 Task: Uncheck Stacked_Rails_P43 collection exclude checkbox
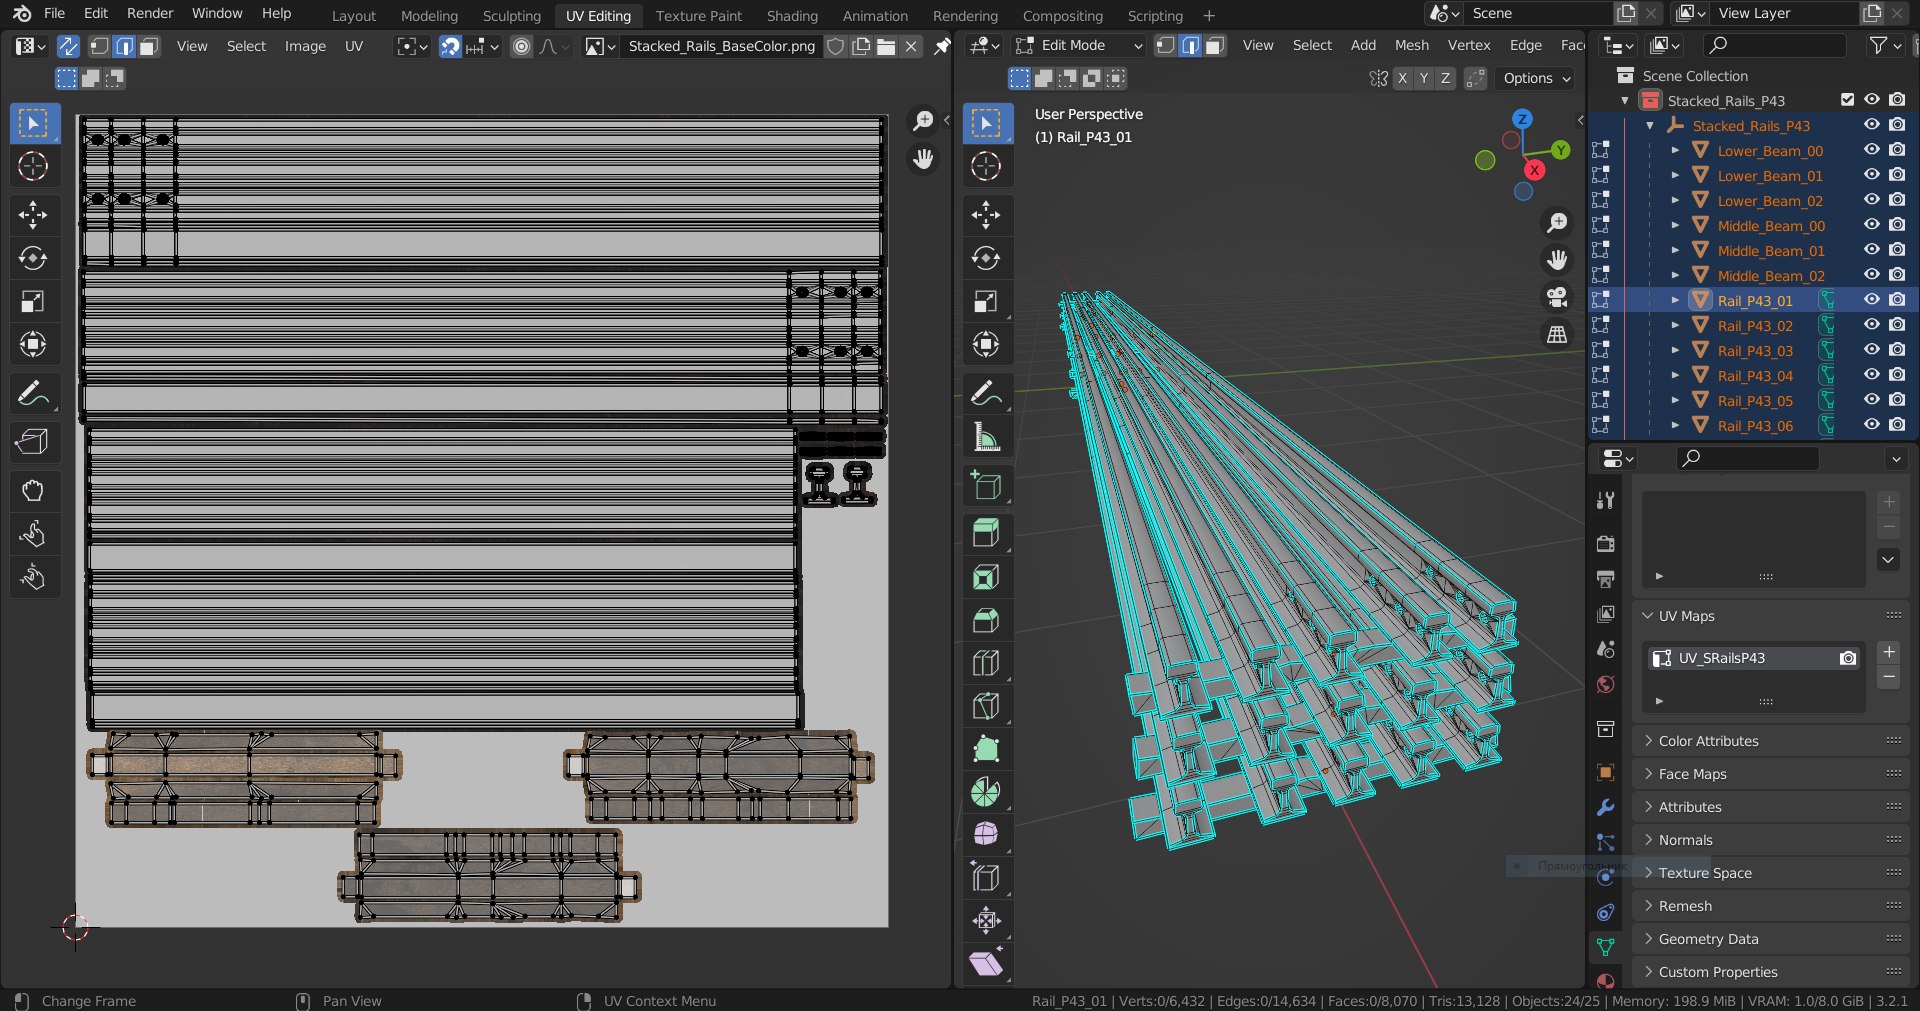coord(1847,100)
